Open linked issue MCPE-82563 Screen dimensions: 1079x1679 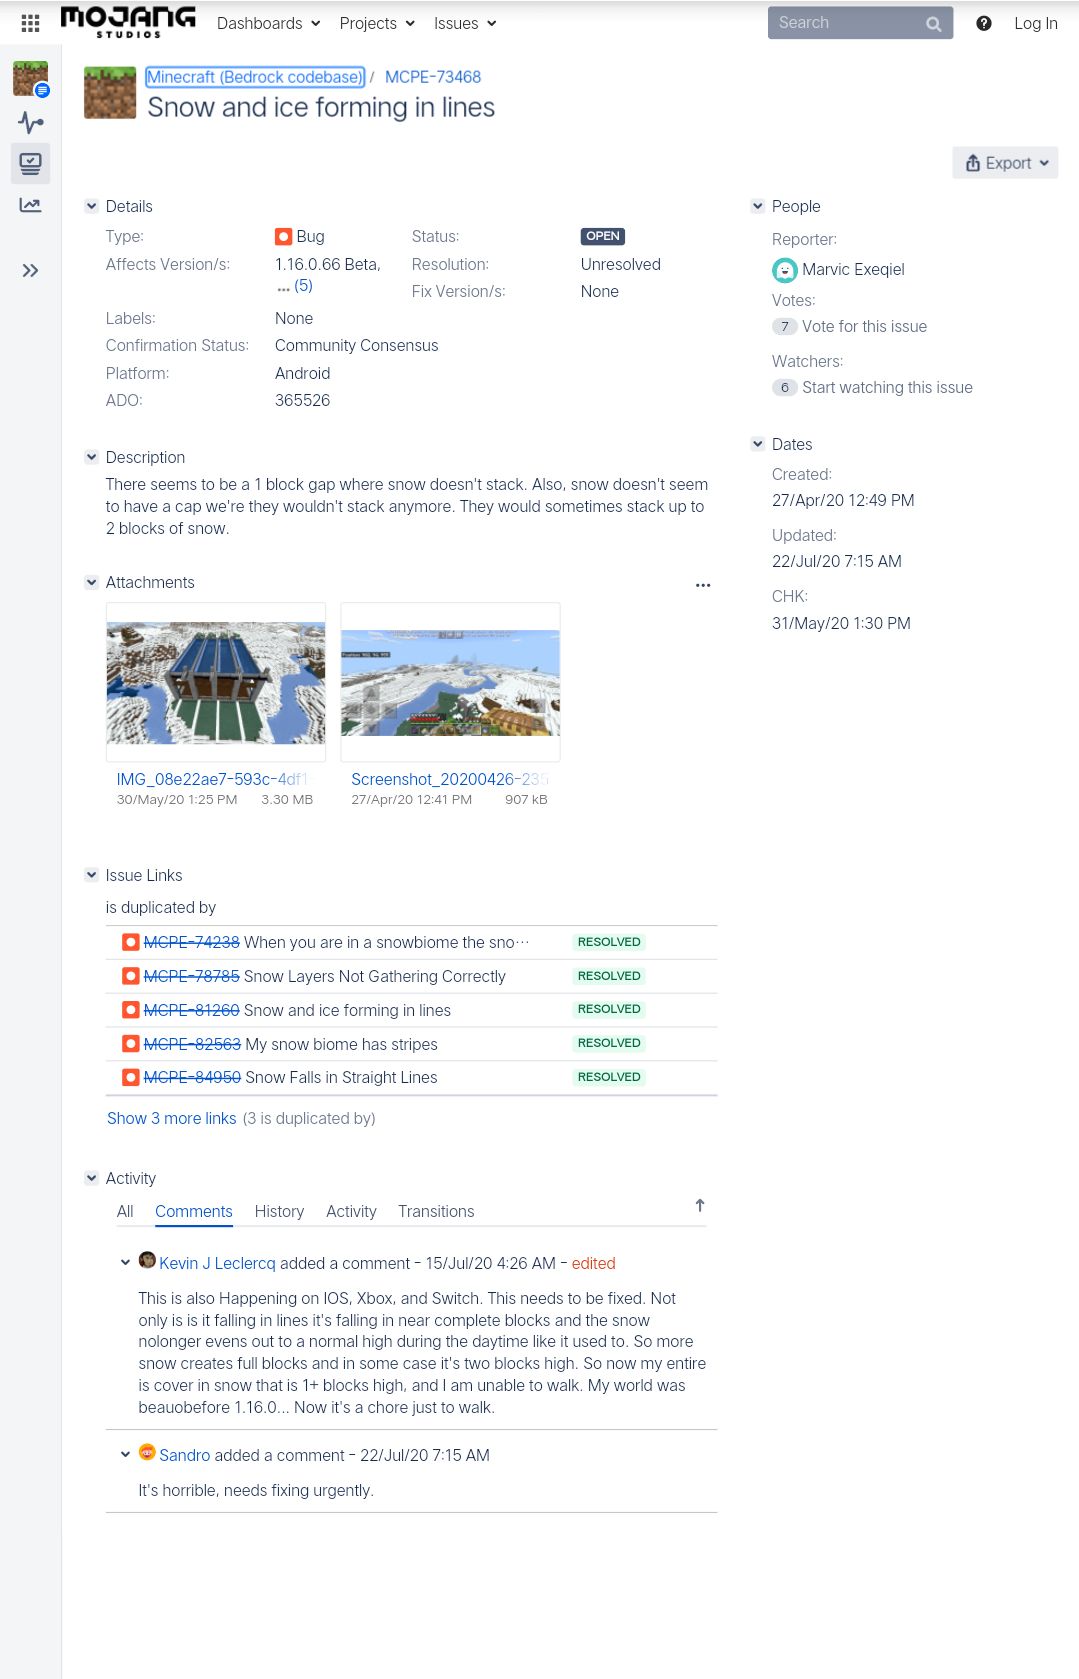(x=192, y=1044)
